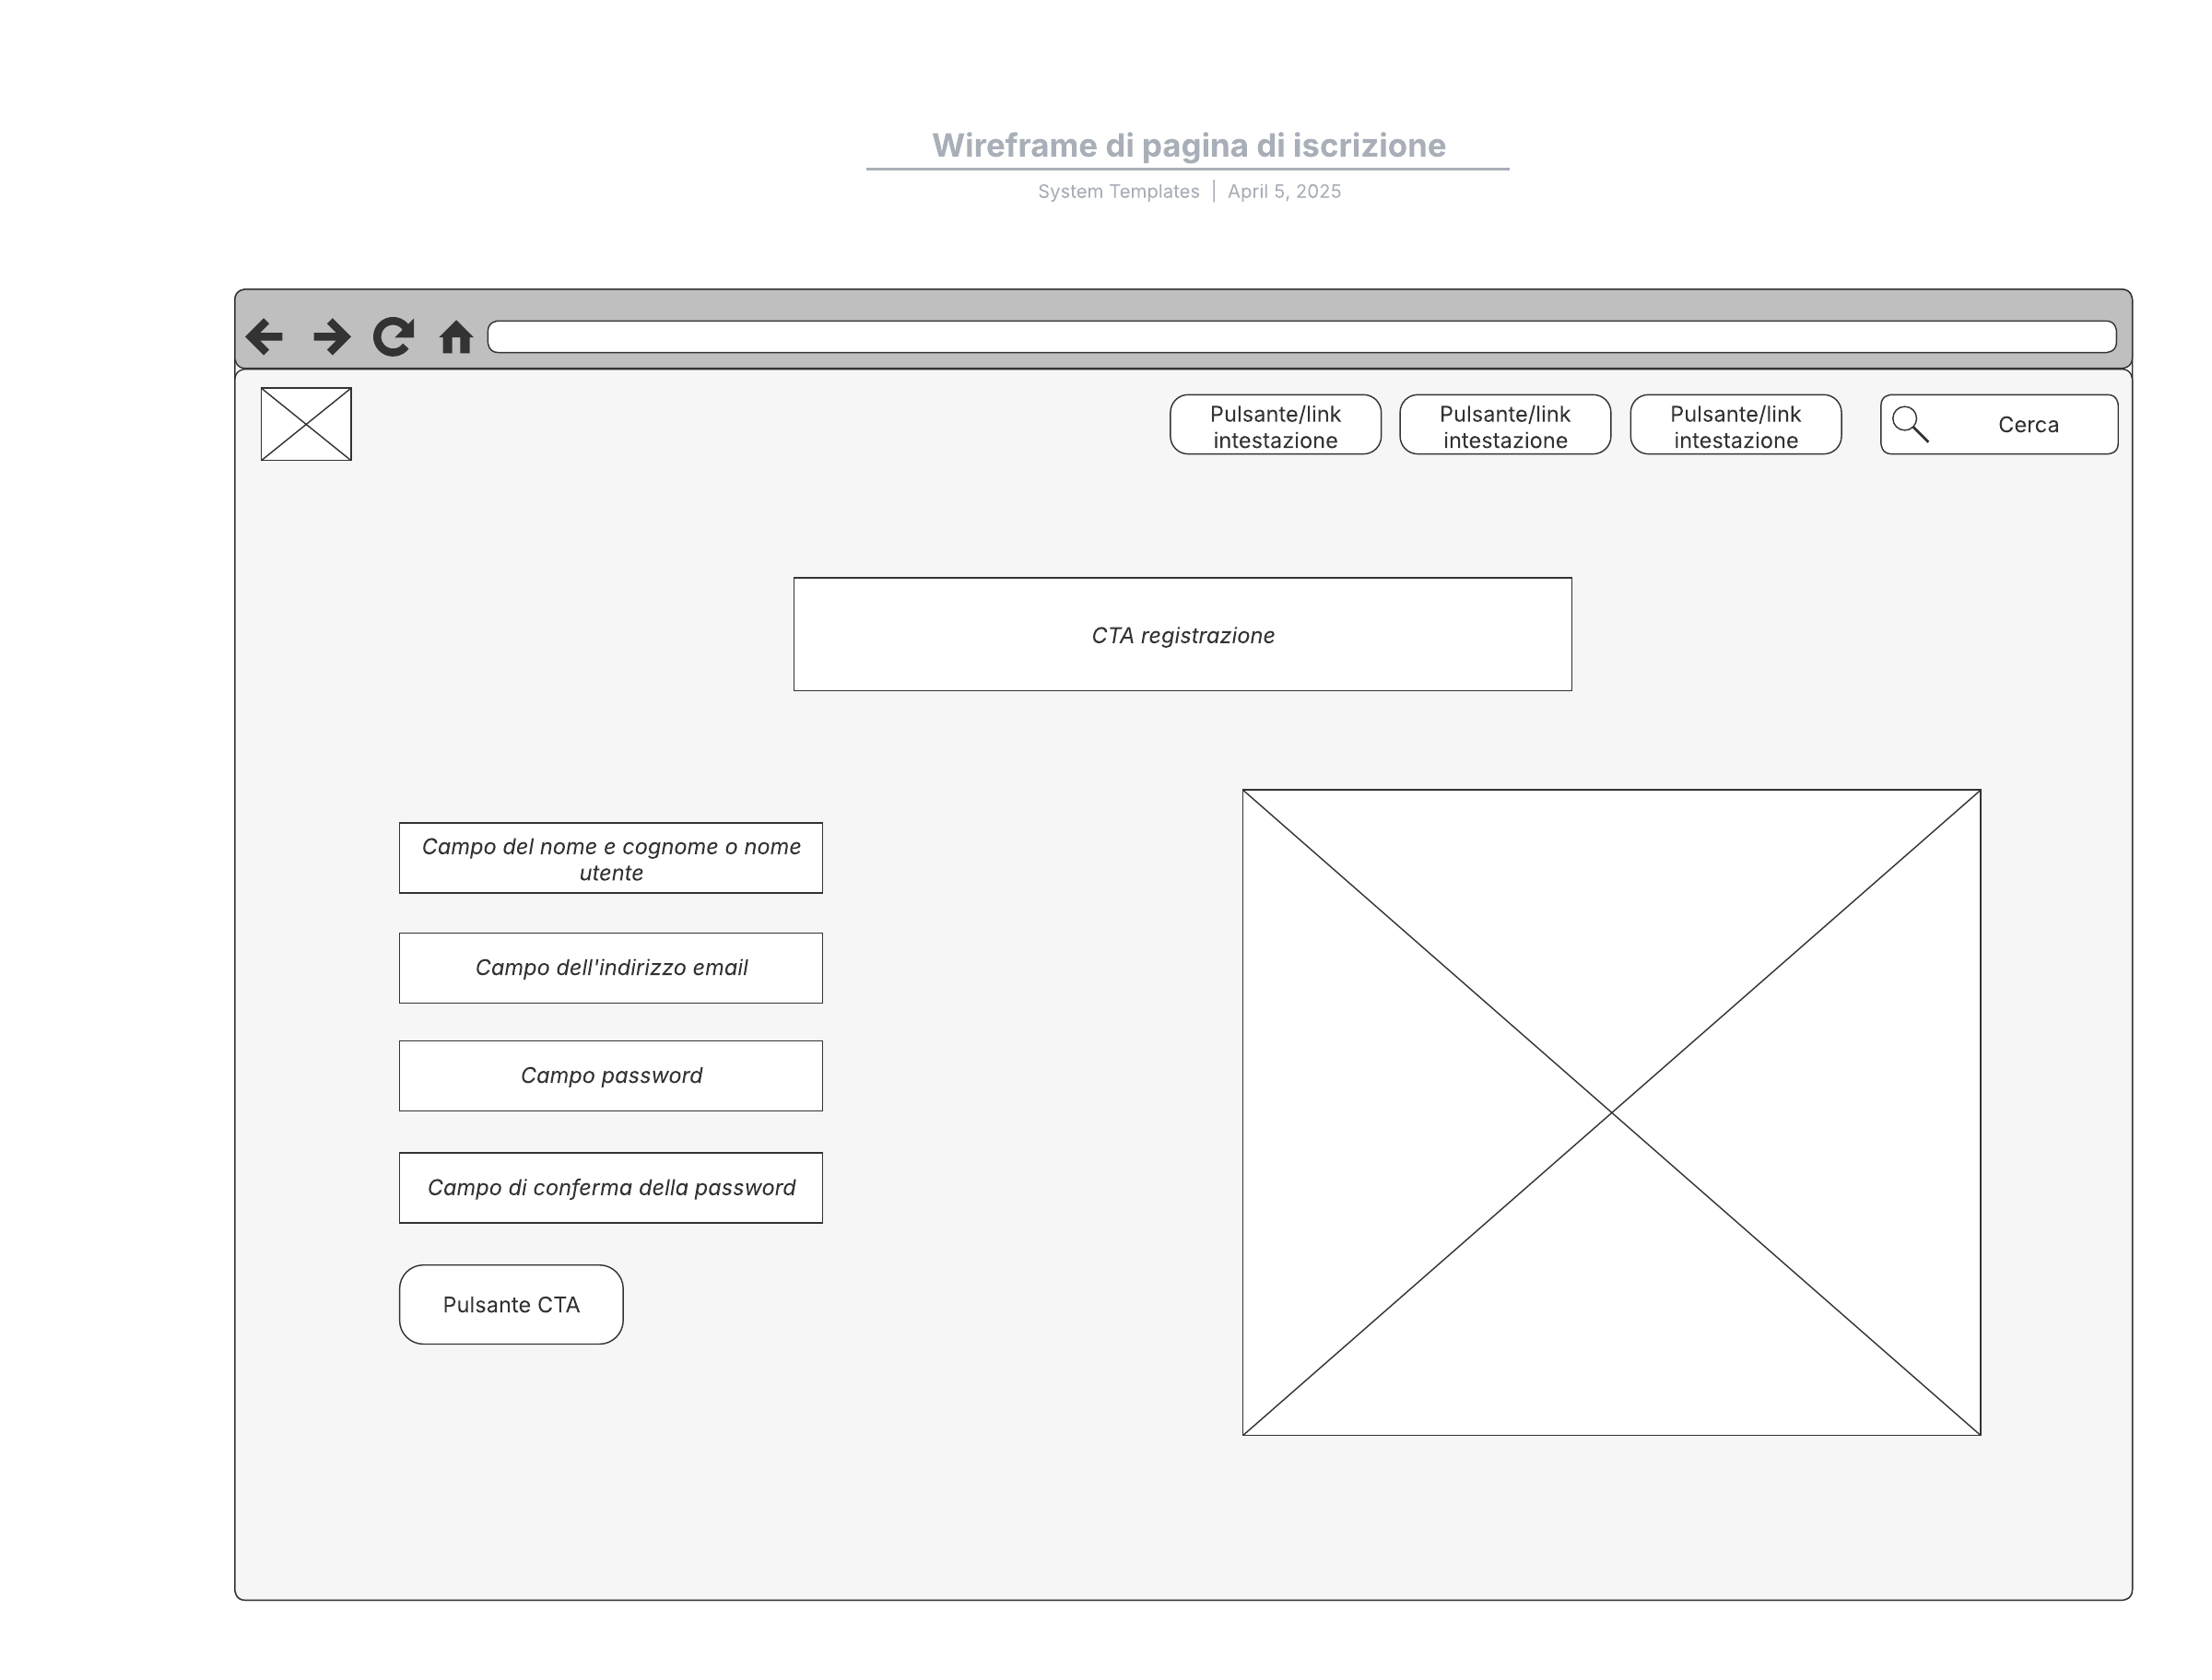Image resolution: width=2212 pixels, height=1680 pixels.
Task: Click the small logo placeholder image
Action: (306, 424)
